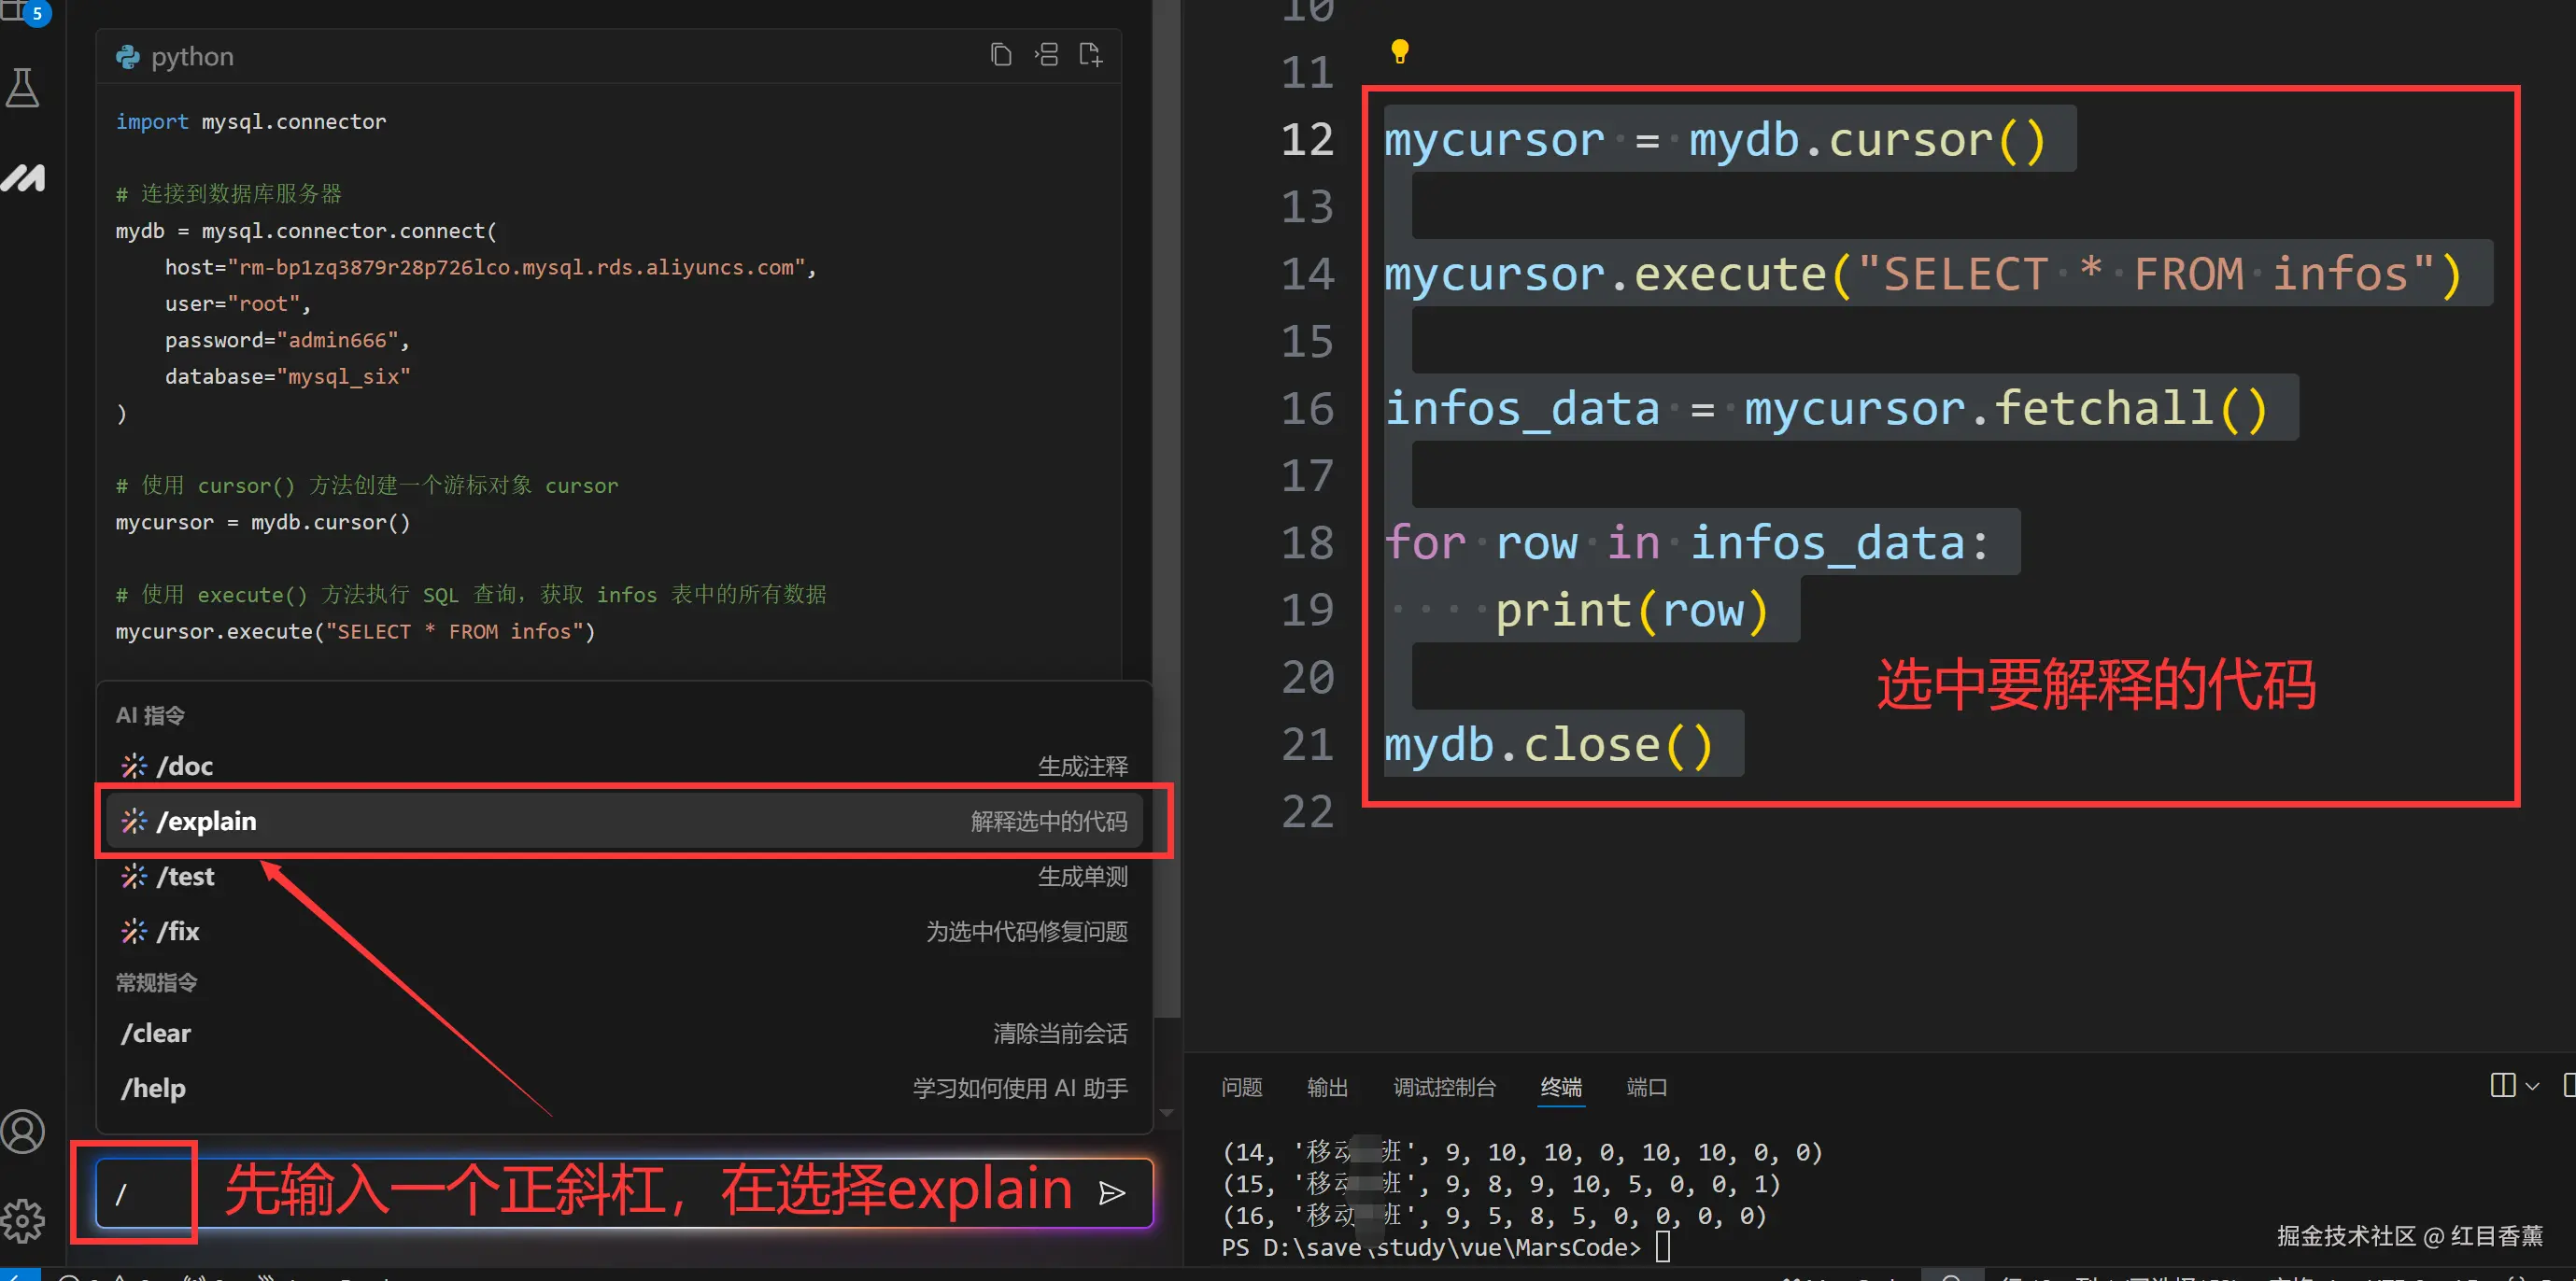The image size is (2576, 1281).
Task: Select the /test unit test command
Action: coord(624,876)
